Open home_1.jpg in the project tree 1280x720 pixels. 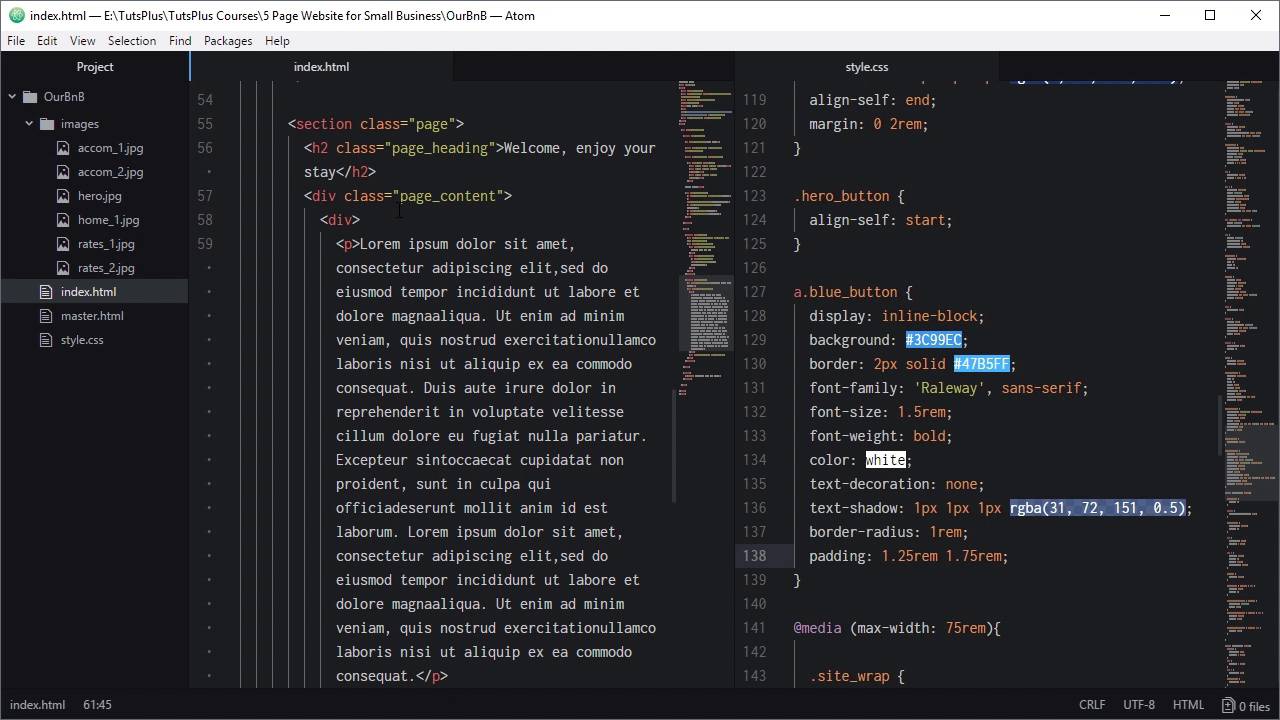[x=108, y=220]
